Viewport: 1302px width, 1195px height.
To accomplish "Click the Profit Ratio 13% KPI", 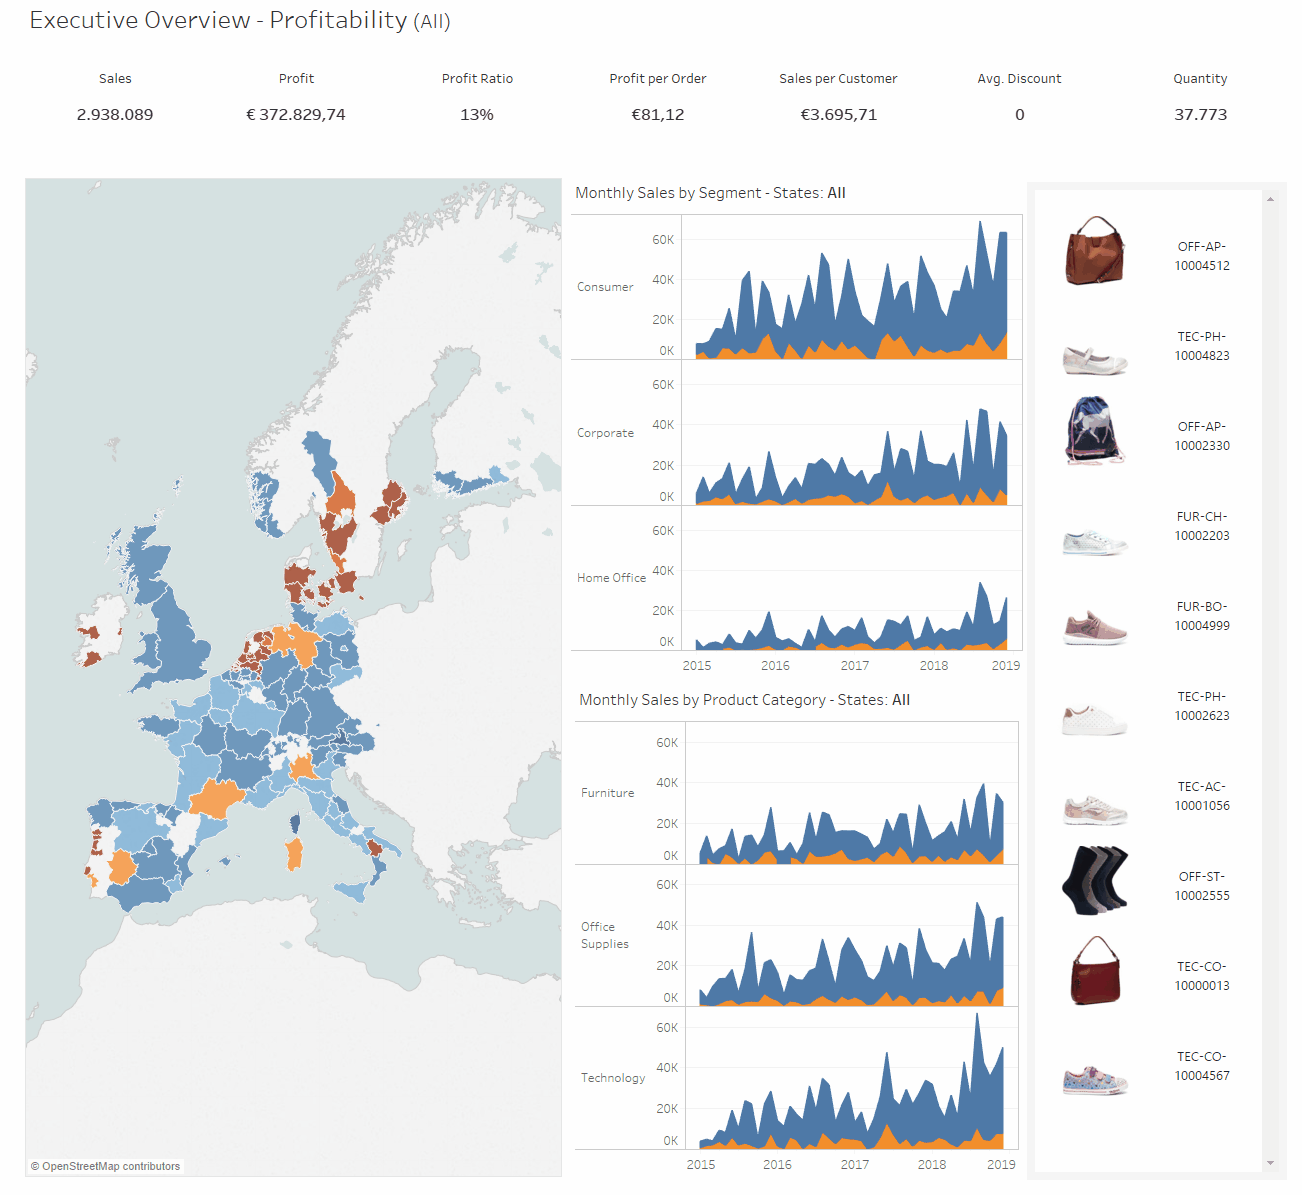I will [477, 114].
